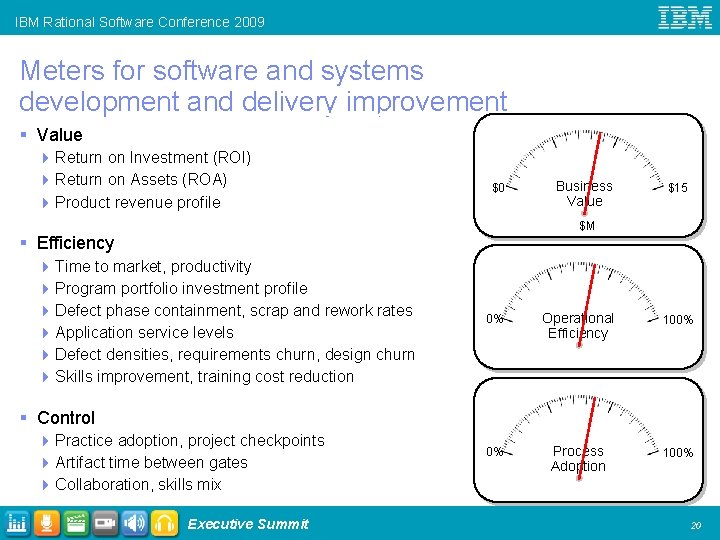Image resolution: width=720 pixels, height=540 pixels.
Task: Click 'Product revenue profile' bullet
Action: coord(138,202)
